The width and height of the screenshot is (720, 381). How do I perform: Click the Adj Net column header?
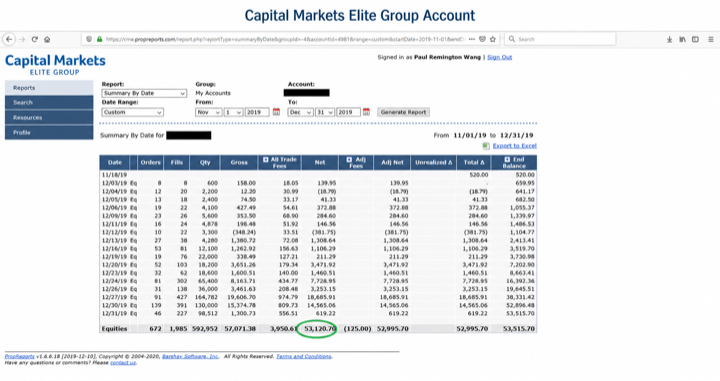(x=392, y=162)
